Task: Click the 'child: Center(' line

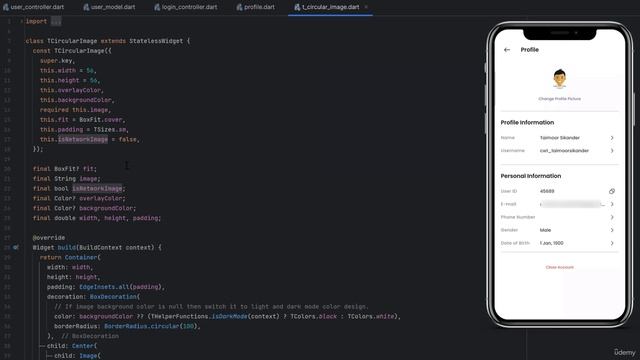Action: pos(72,346)
